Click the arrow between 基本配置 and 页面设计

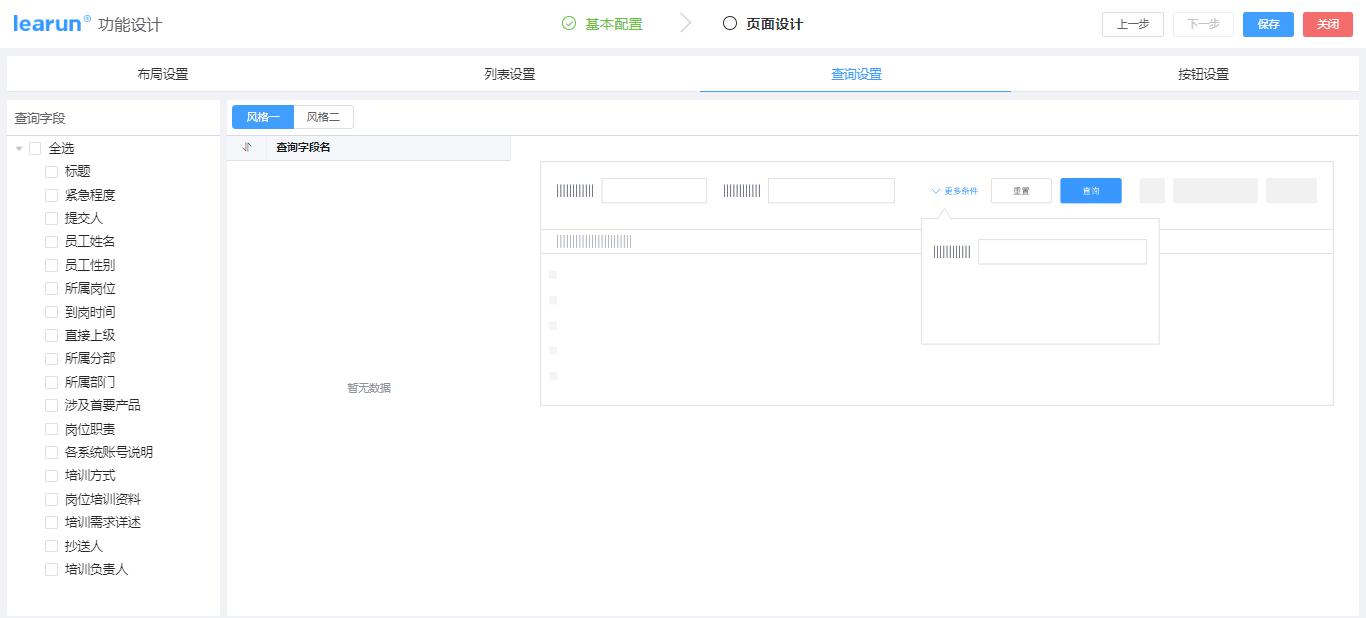[685, 23]
